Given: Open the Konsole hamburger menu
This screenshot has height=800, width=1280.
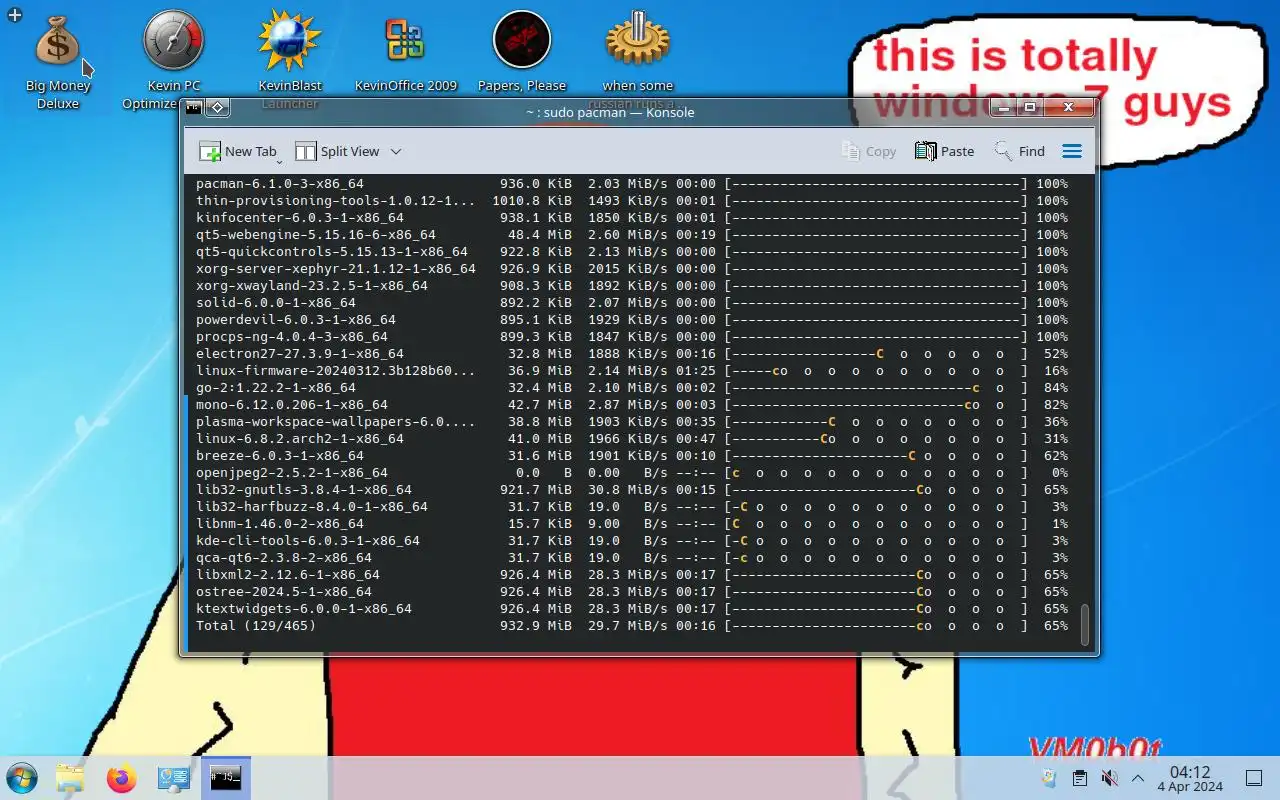Looking at the screenshot, I should [1071, 151].
